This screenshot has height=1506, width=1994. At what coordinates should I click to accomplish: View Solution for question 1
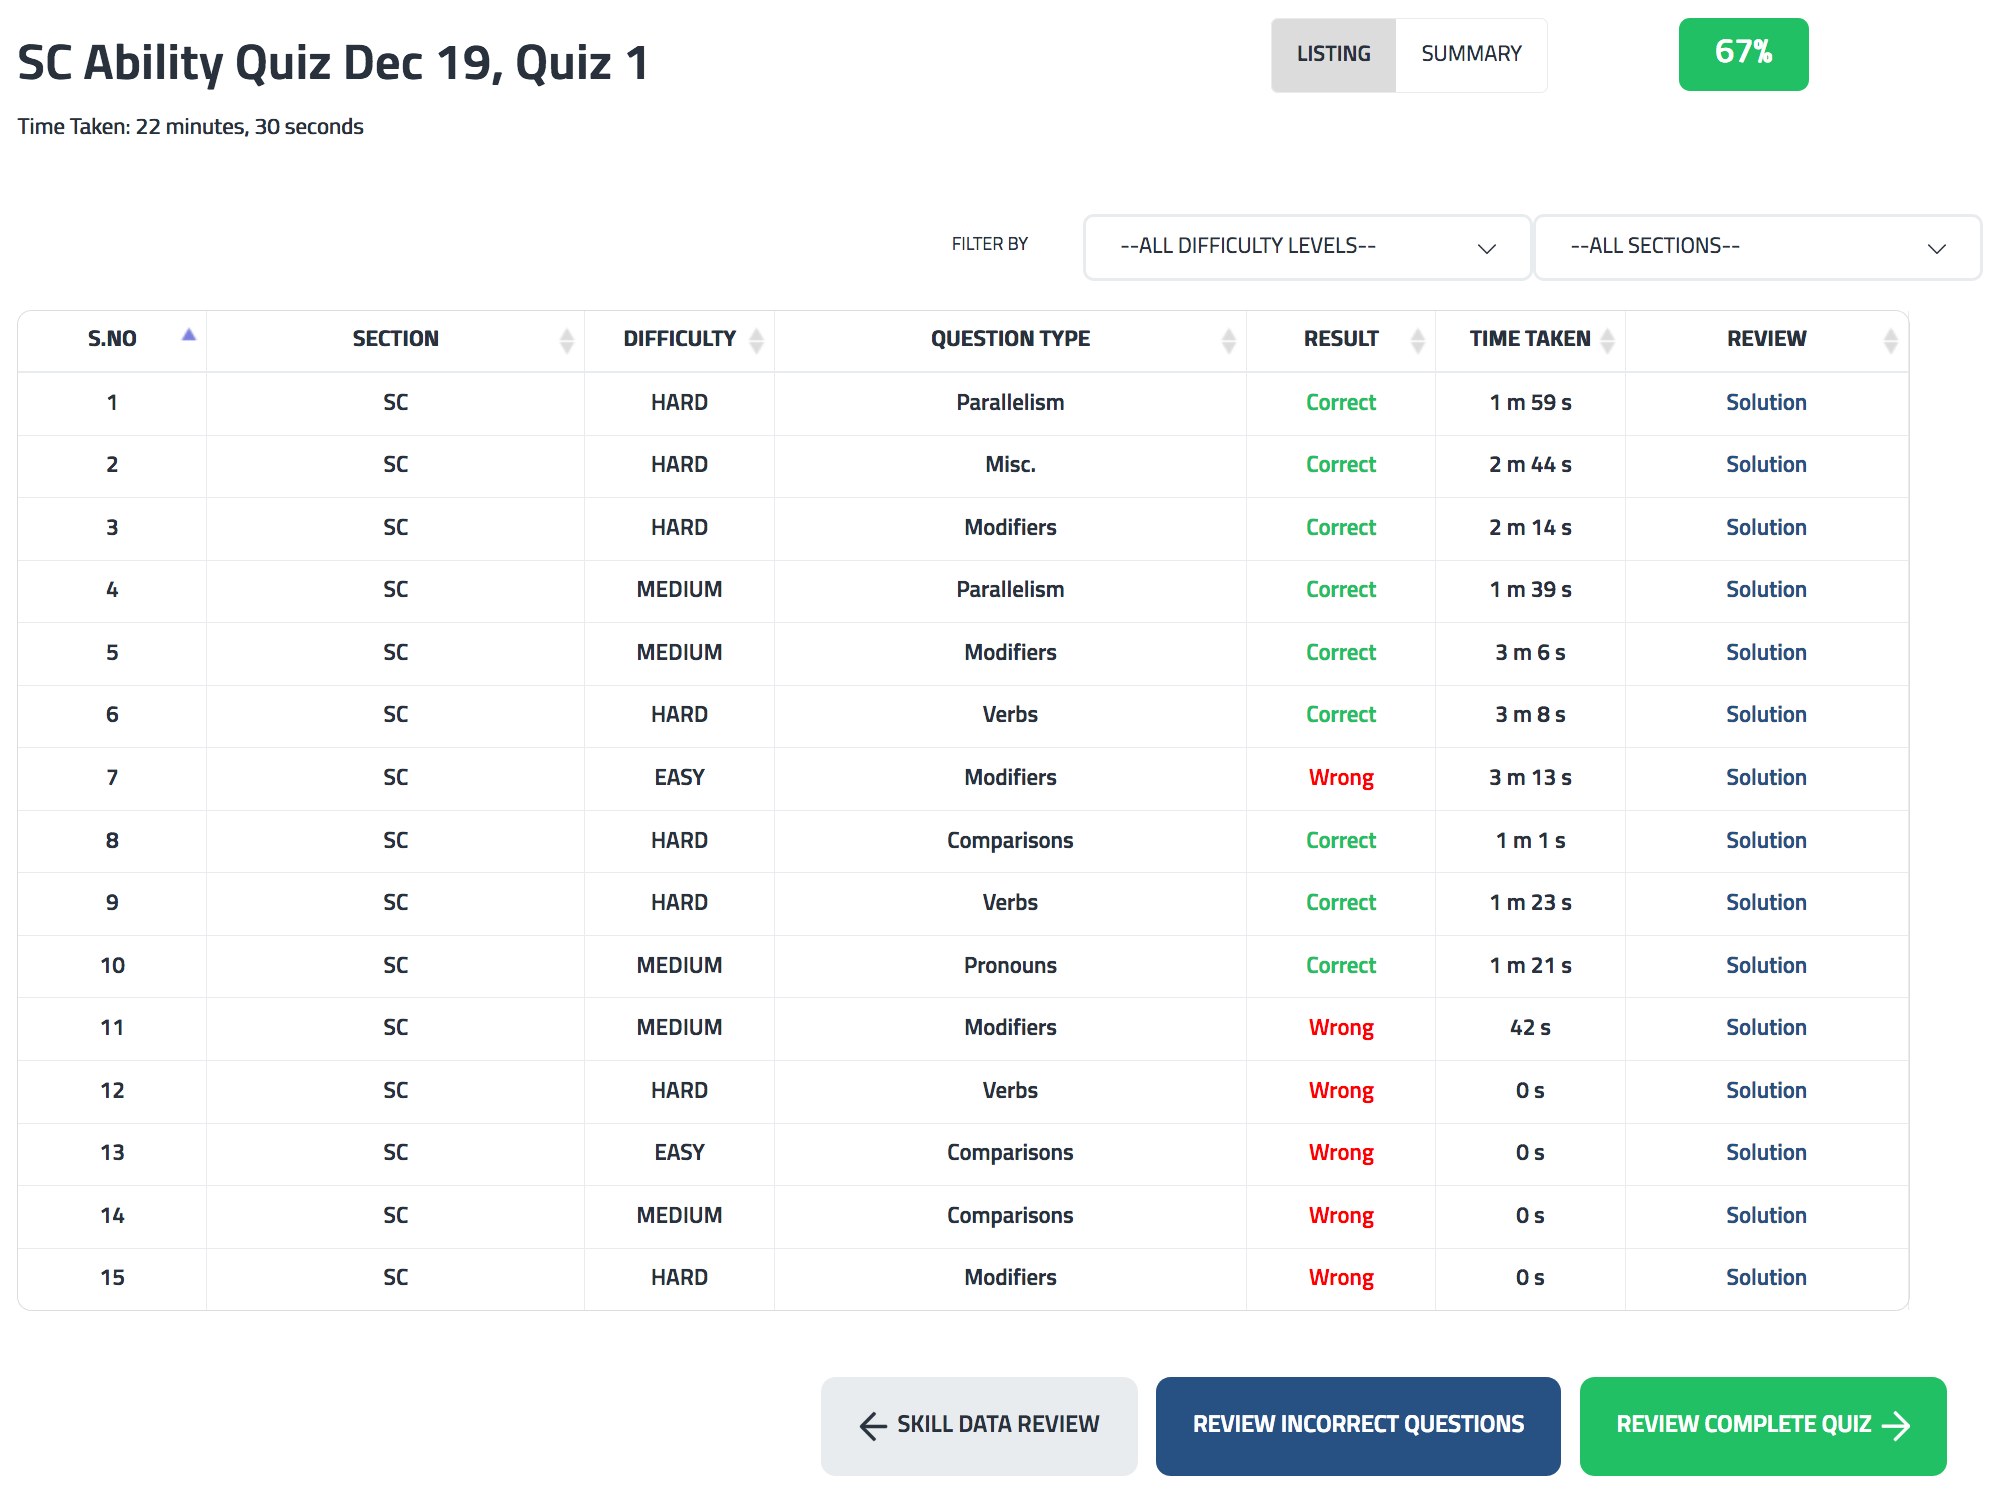coord(1766,403)
